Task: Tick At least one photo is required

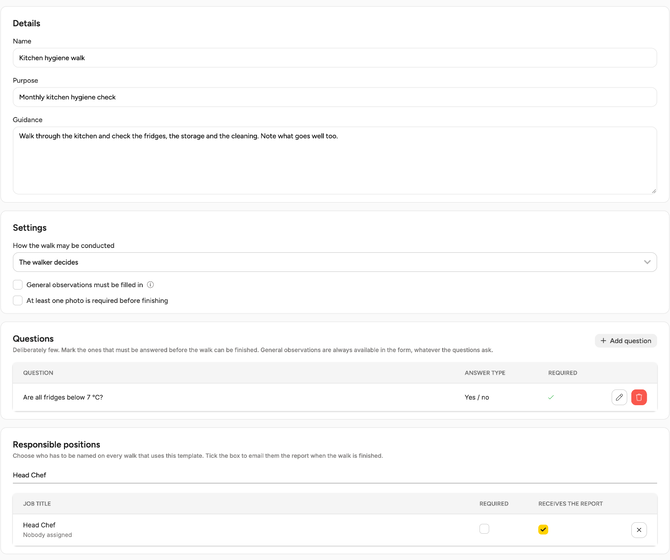Action: click(x=18, y=301)
